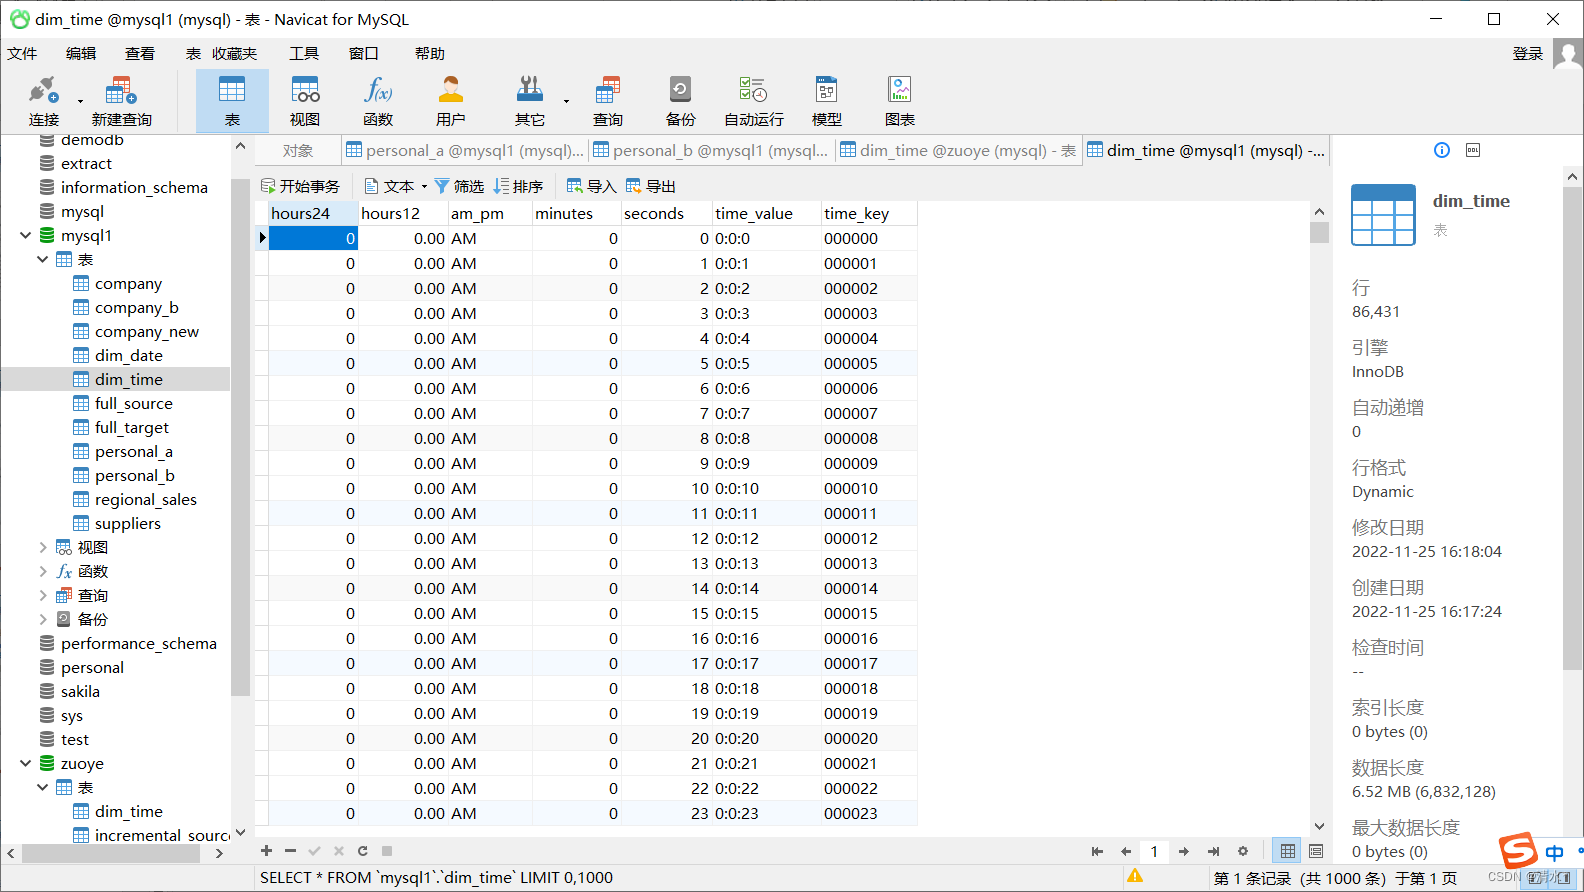The height and width of the screenshot is (892, 1584).
Task: Show the general info panel
Action: pos(1442,150)
